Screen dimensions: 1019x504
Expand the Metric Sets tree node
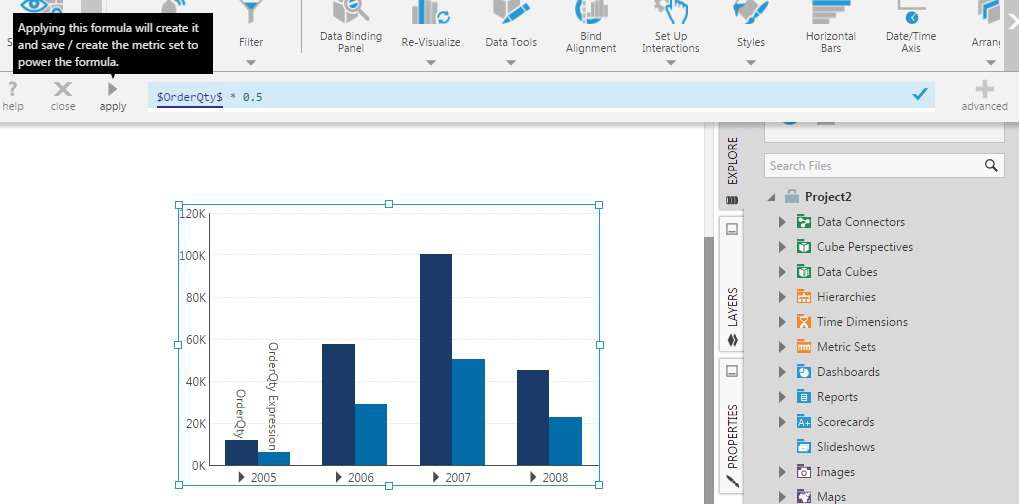(782, 347)
